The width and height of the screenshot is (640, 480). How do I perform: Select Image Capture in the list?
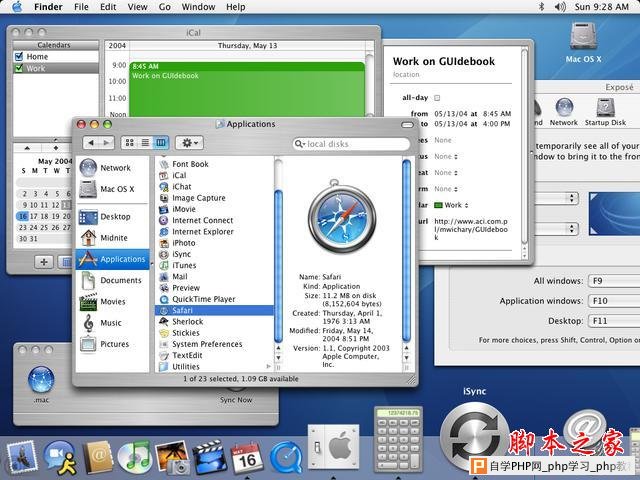[198, 198]
